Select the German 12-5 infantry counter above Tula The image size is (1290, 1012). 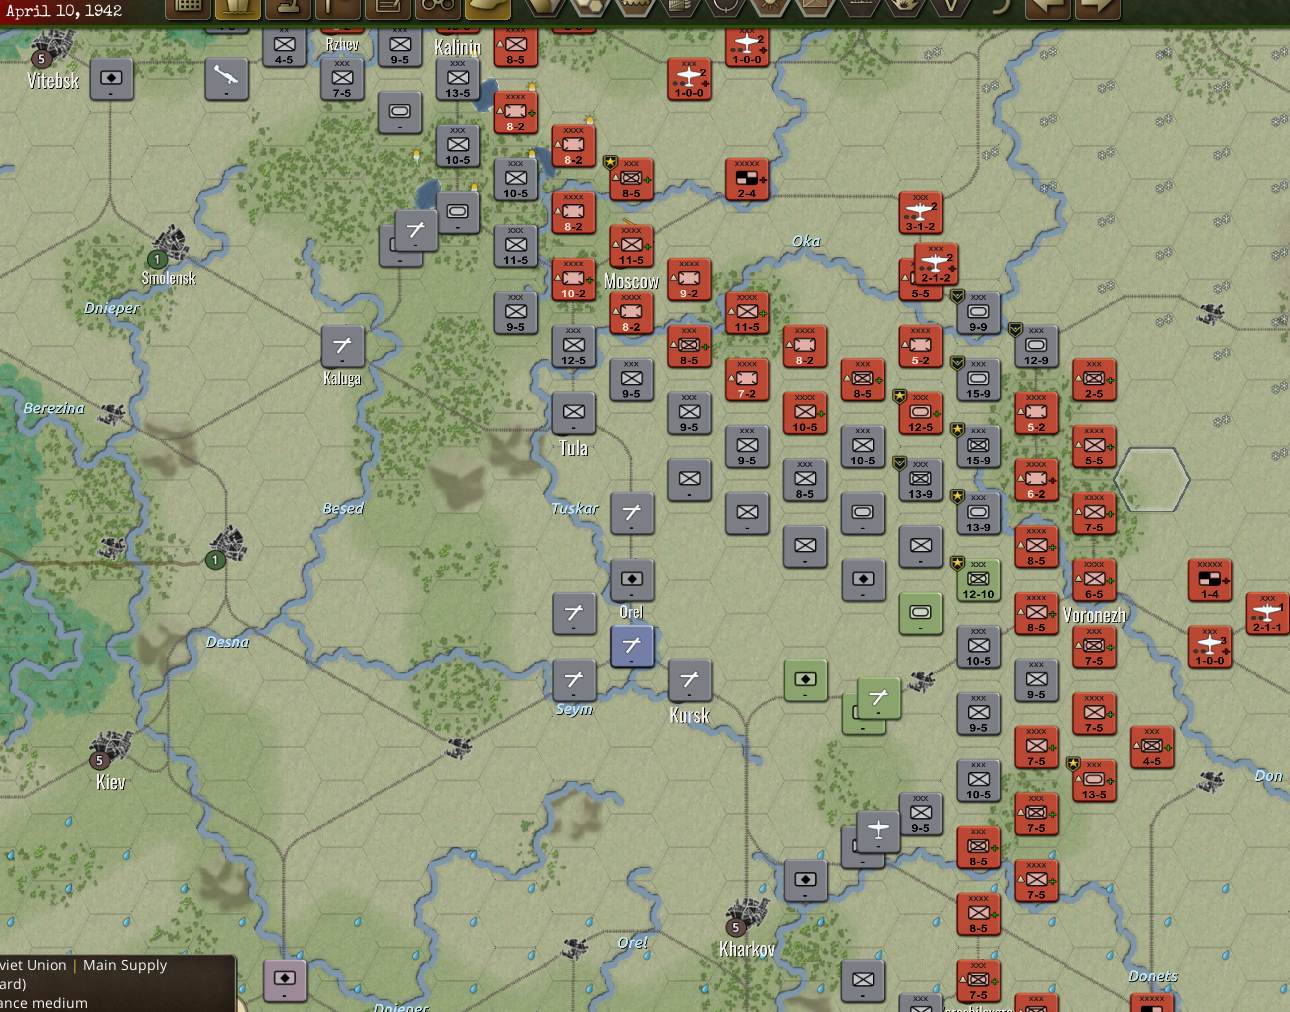click(x=574, y=346)
